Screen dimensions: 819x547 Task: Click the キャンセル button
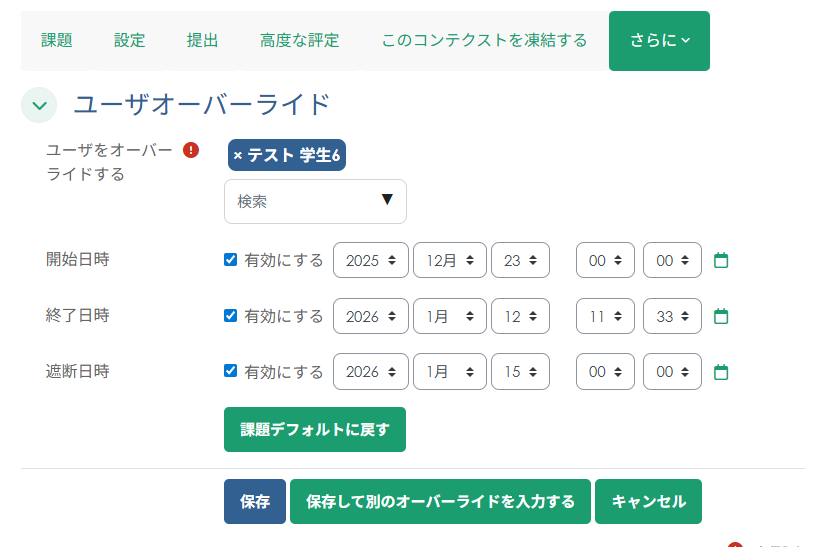point(648,502)
